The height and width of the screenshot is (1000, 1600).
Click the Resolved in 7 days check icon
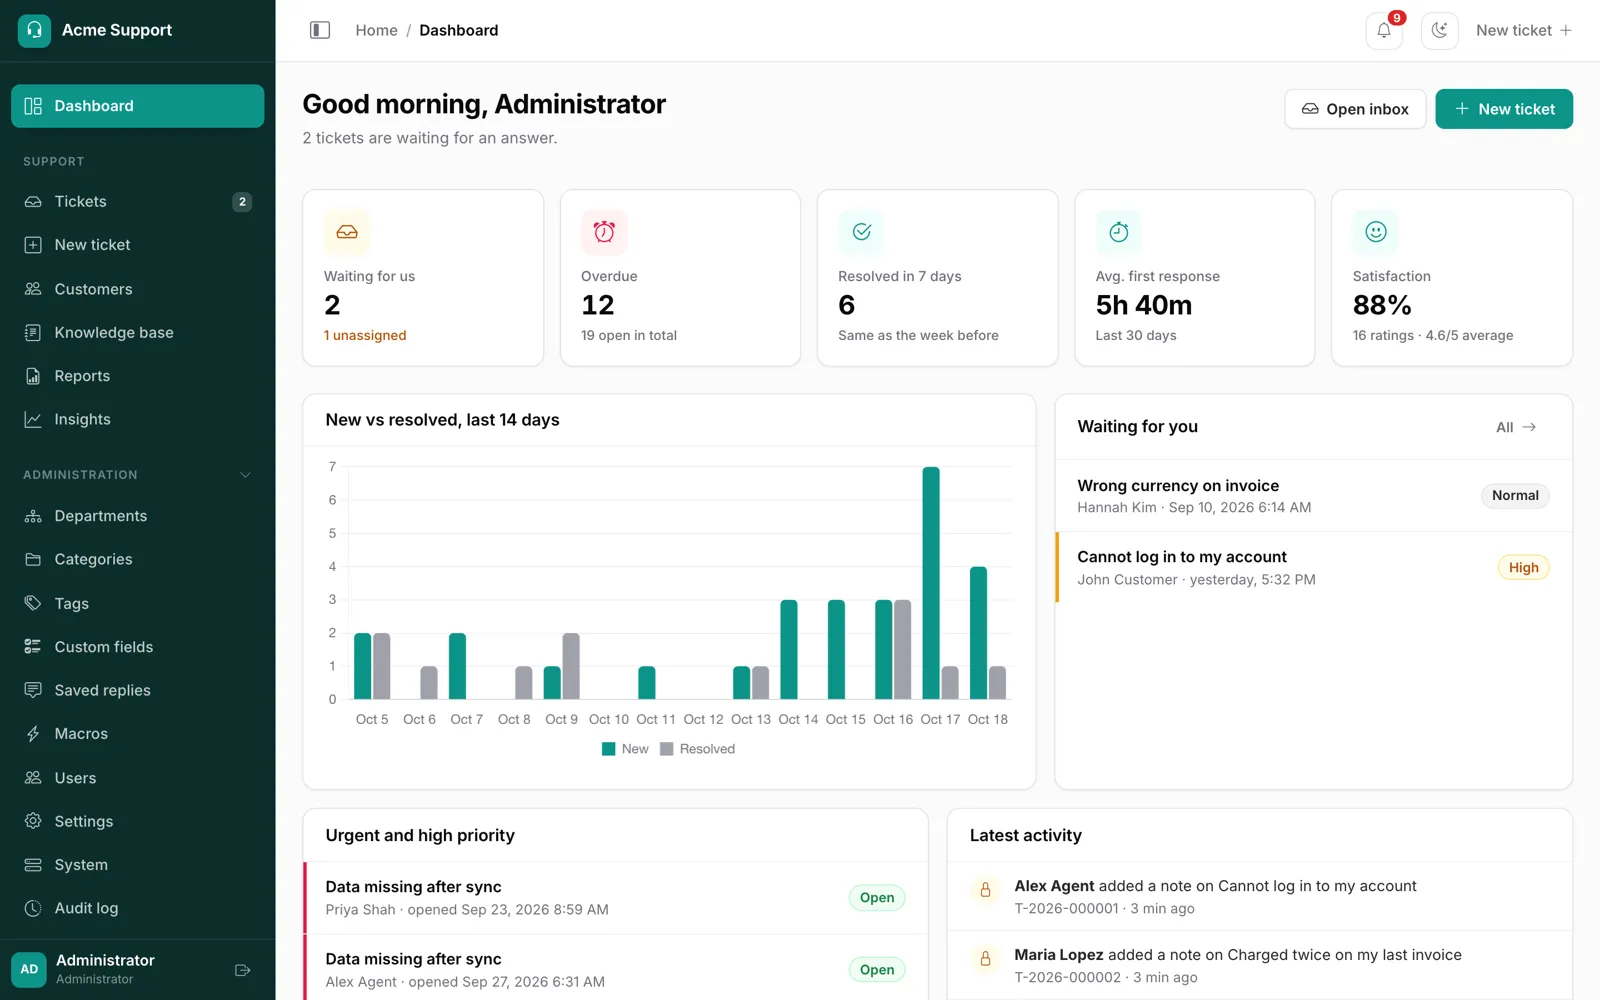(x=861, y=232)
